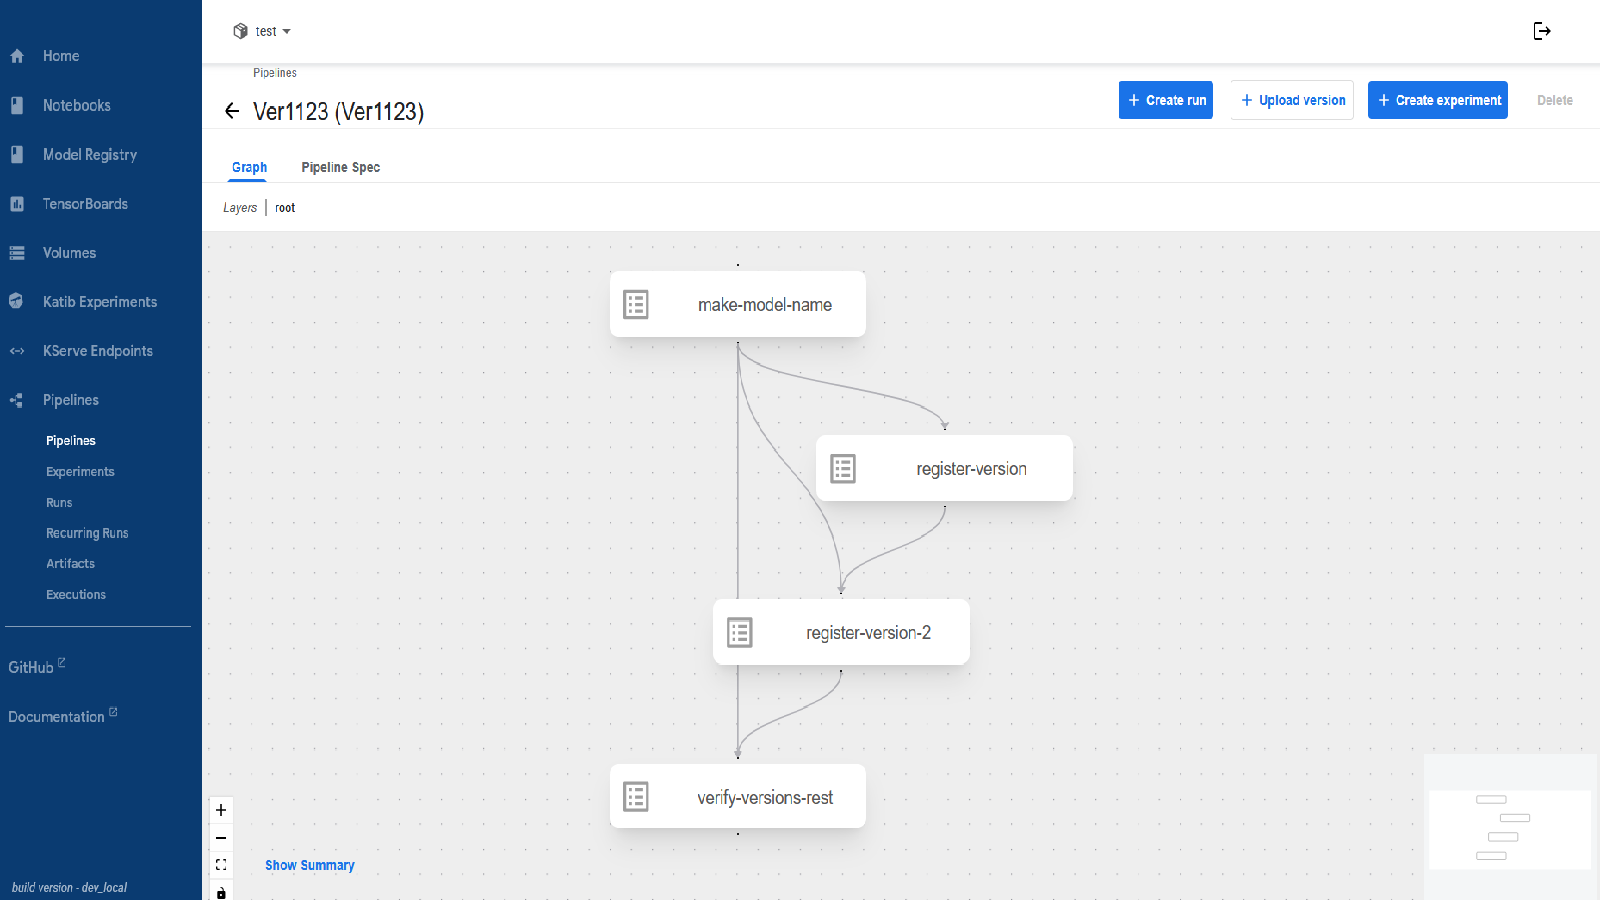Switch to the Pipeline Spec tab
The width and height of the screenshot is (1600, 900).
coord(341,167)
